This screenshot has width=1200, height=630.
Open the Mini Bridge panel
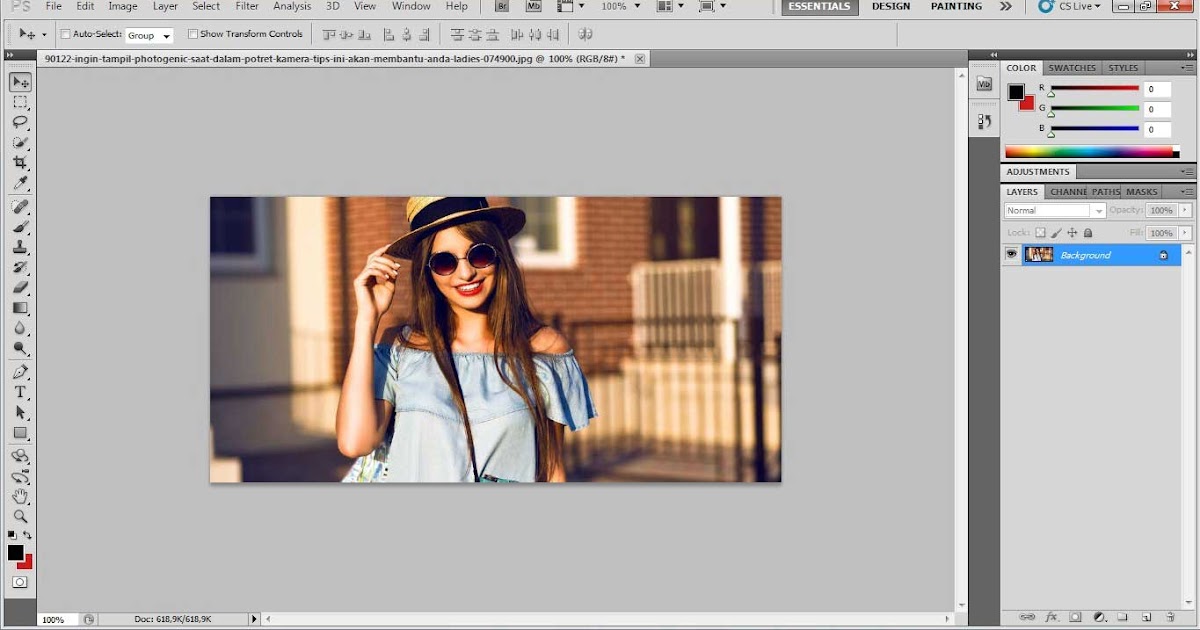[983, 84]
